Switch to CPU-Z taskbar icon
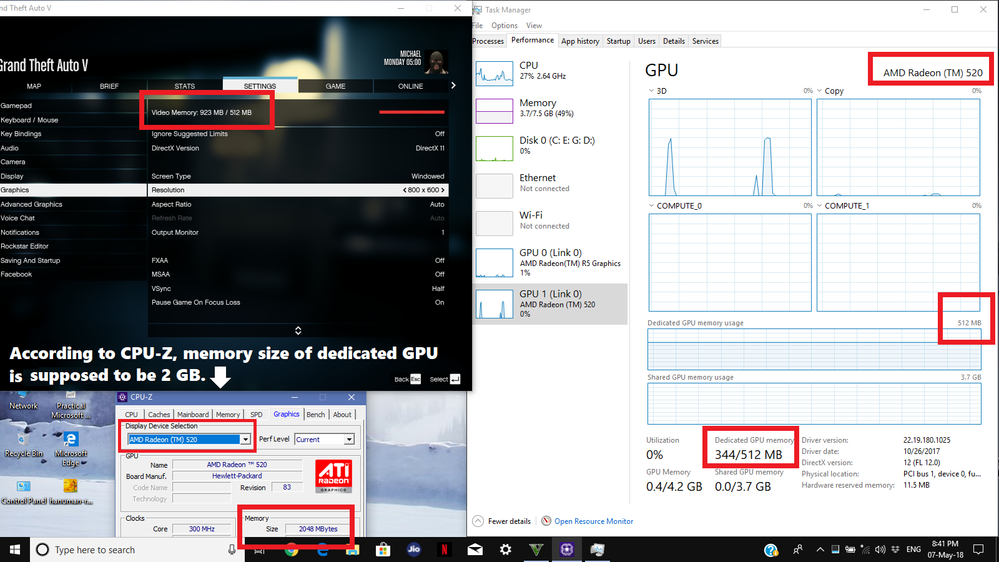The width and height of the screenshot is (999, 562). (x=566, y=549)
